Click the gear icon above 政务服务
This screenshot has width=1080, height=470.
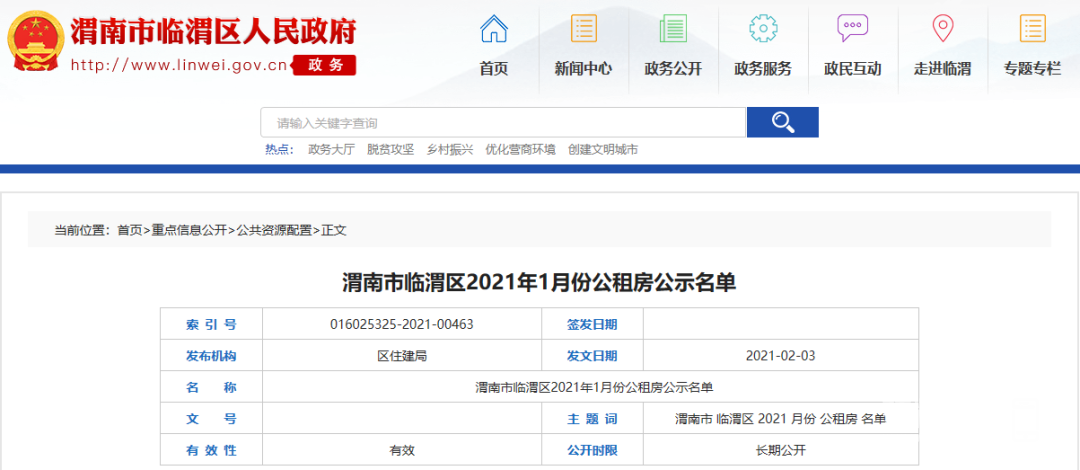[763, 29]
